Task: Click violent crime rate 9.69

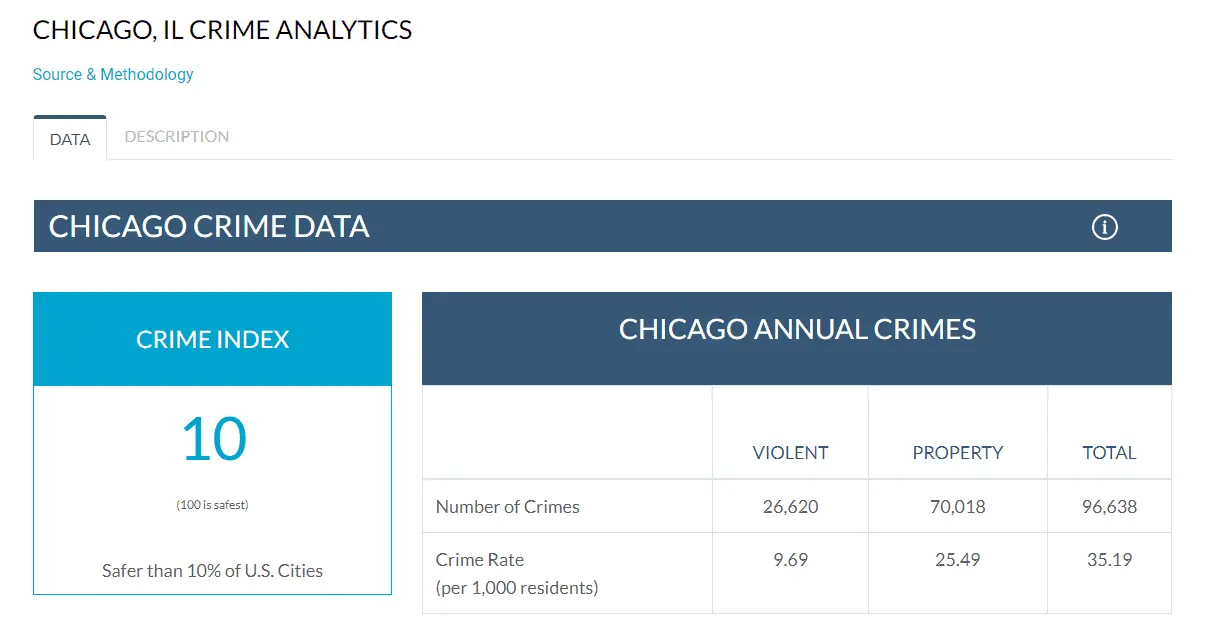Action: (790, 560)
